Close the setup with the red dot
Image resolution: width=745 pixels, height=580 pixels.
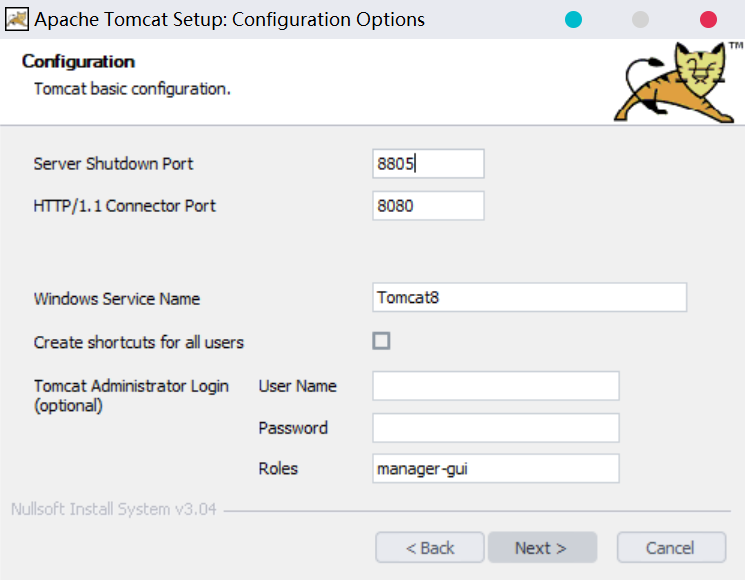click(x=708, y=19)
